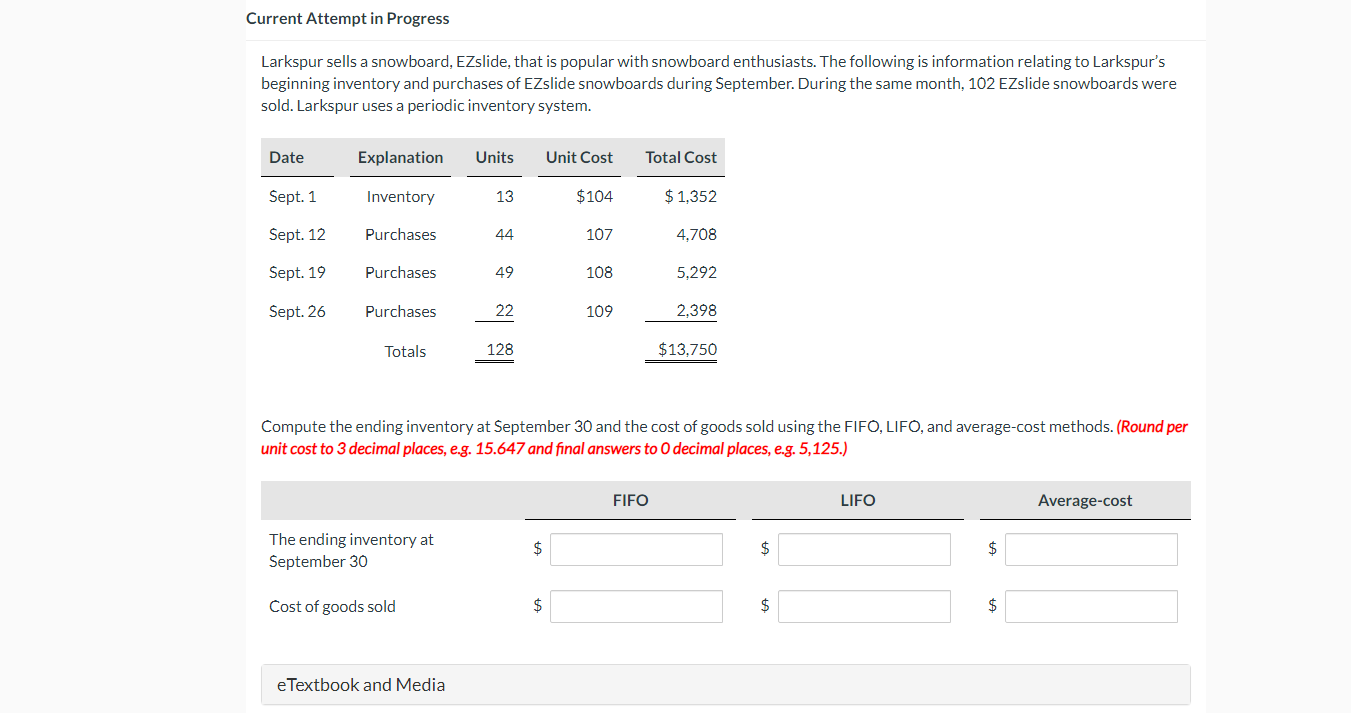This screenshot has height=713, width=1351.
Task: Click the 'Cost of goods sold' label
Action: click(332, 607)
